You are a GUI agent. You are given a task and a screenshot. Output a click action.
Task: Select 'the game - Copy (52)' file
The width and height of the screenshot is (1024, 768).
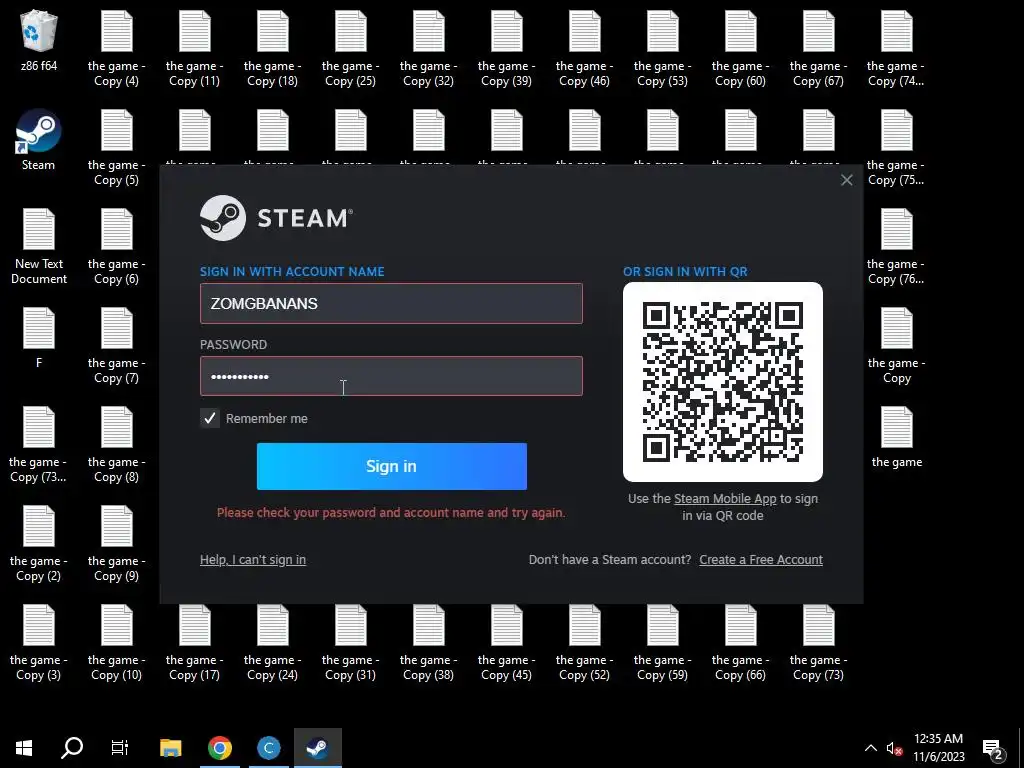tap(584, 643)
